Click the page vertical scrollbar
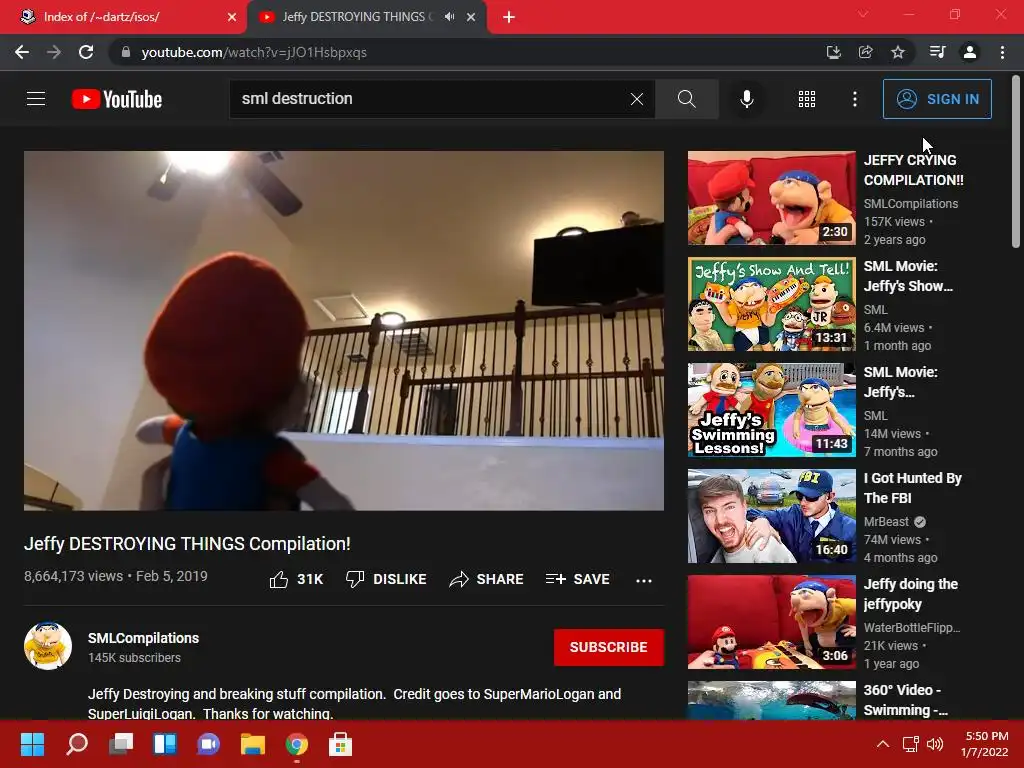 pyautogui.click(x=1016, y=162)
